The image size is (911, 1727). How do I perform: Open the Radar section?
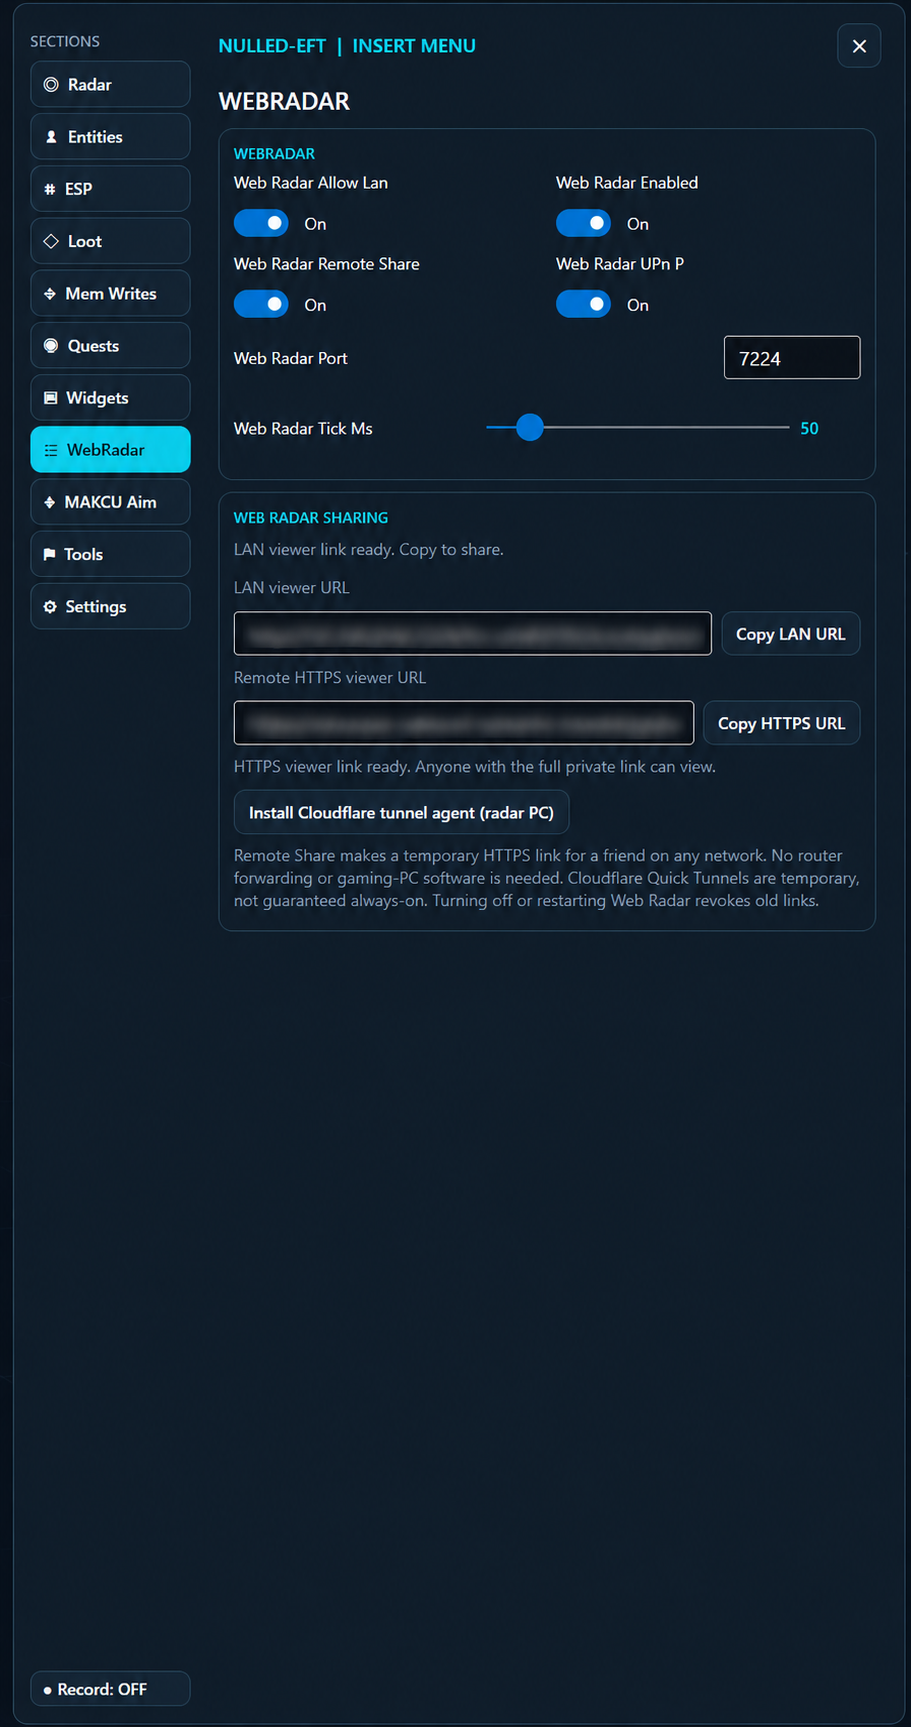[110, 84]
